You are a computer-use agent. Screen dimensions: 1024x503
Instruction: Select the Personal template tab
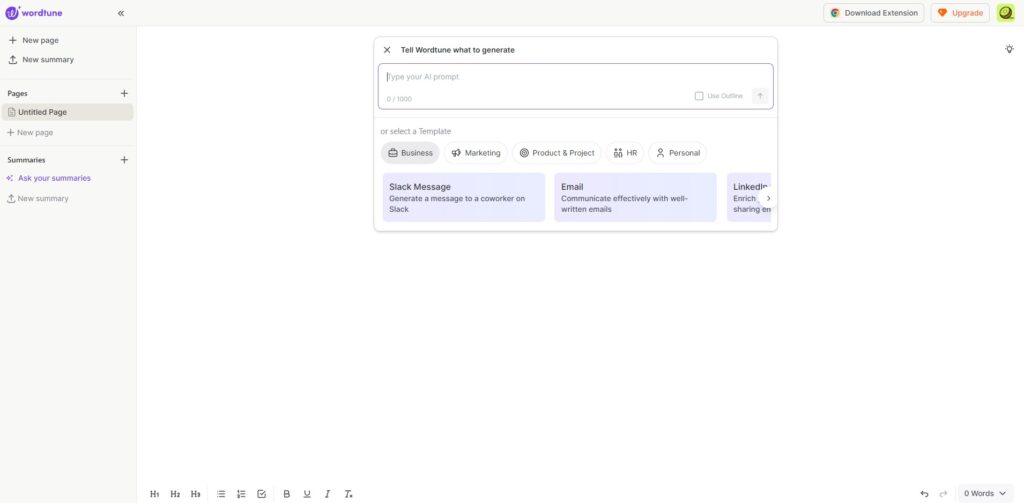[x=677, y=153]
